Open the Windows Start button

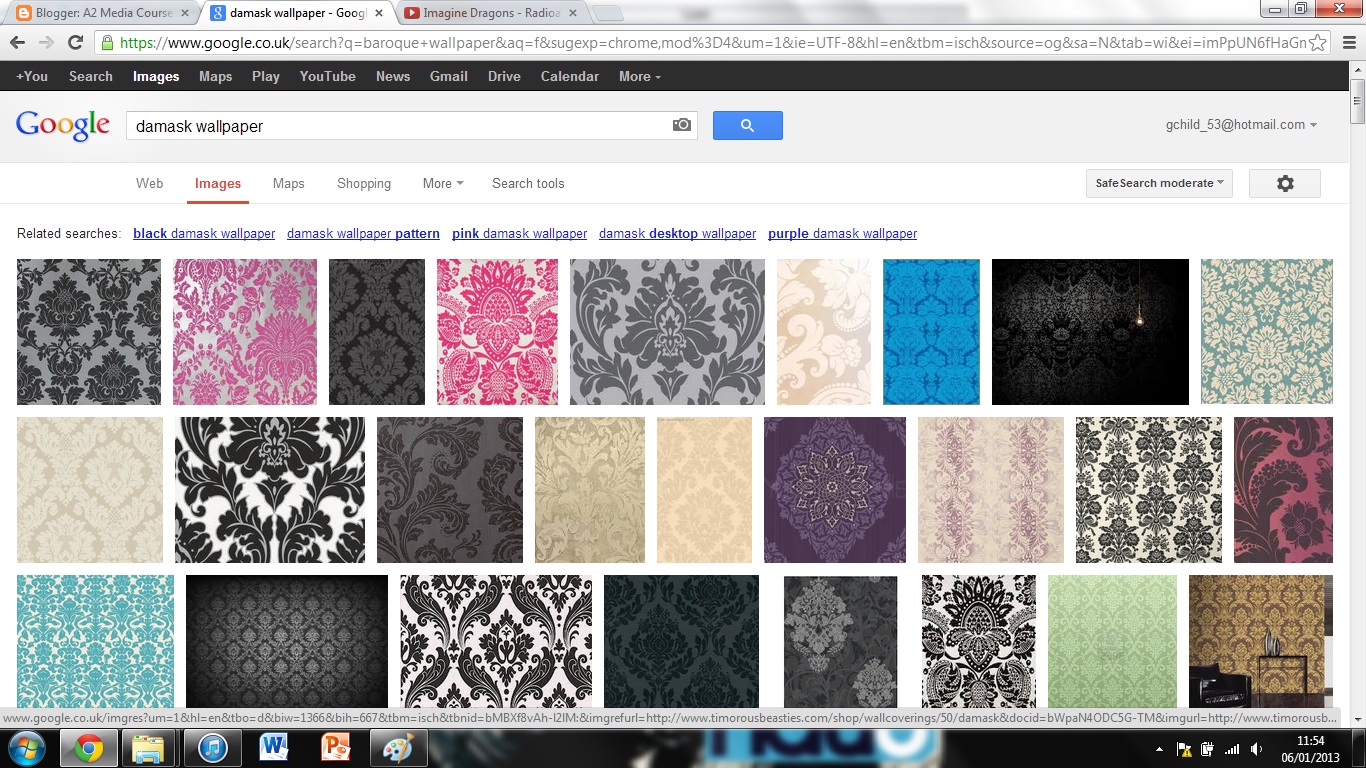(27, 748)
